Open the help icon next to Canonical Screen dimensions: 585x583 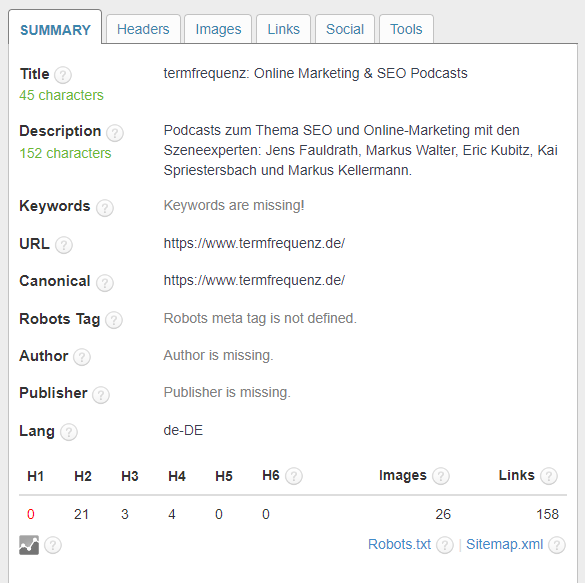(x=104, y=283)
